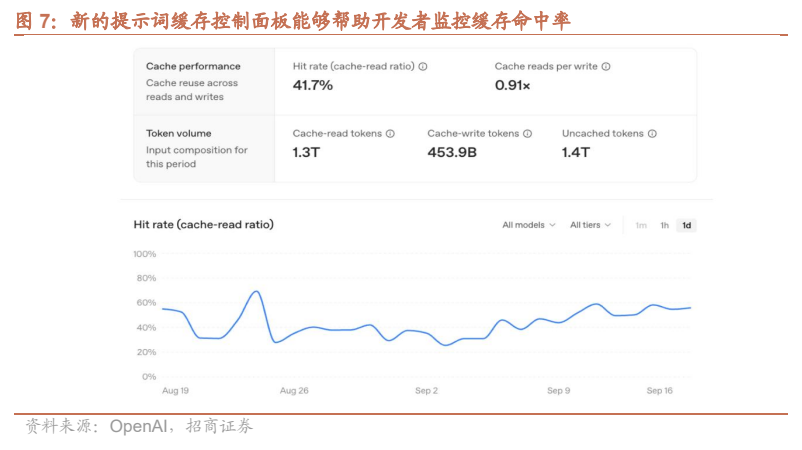Image resolution: width=802 pixels, height=450 pixels.
Task: Click the 453.9B cache-write tokens value
Action: click(452, 152)
